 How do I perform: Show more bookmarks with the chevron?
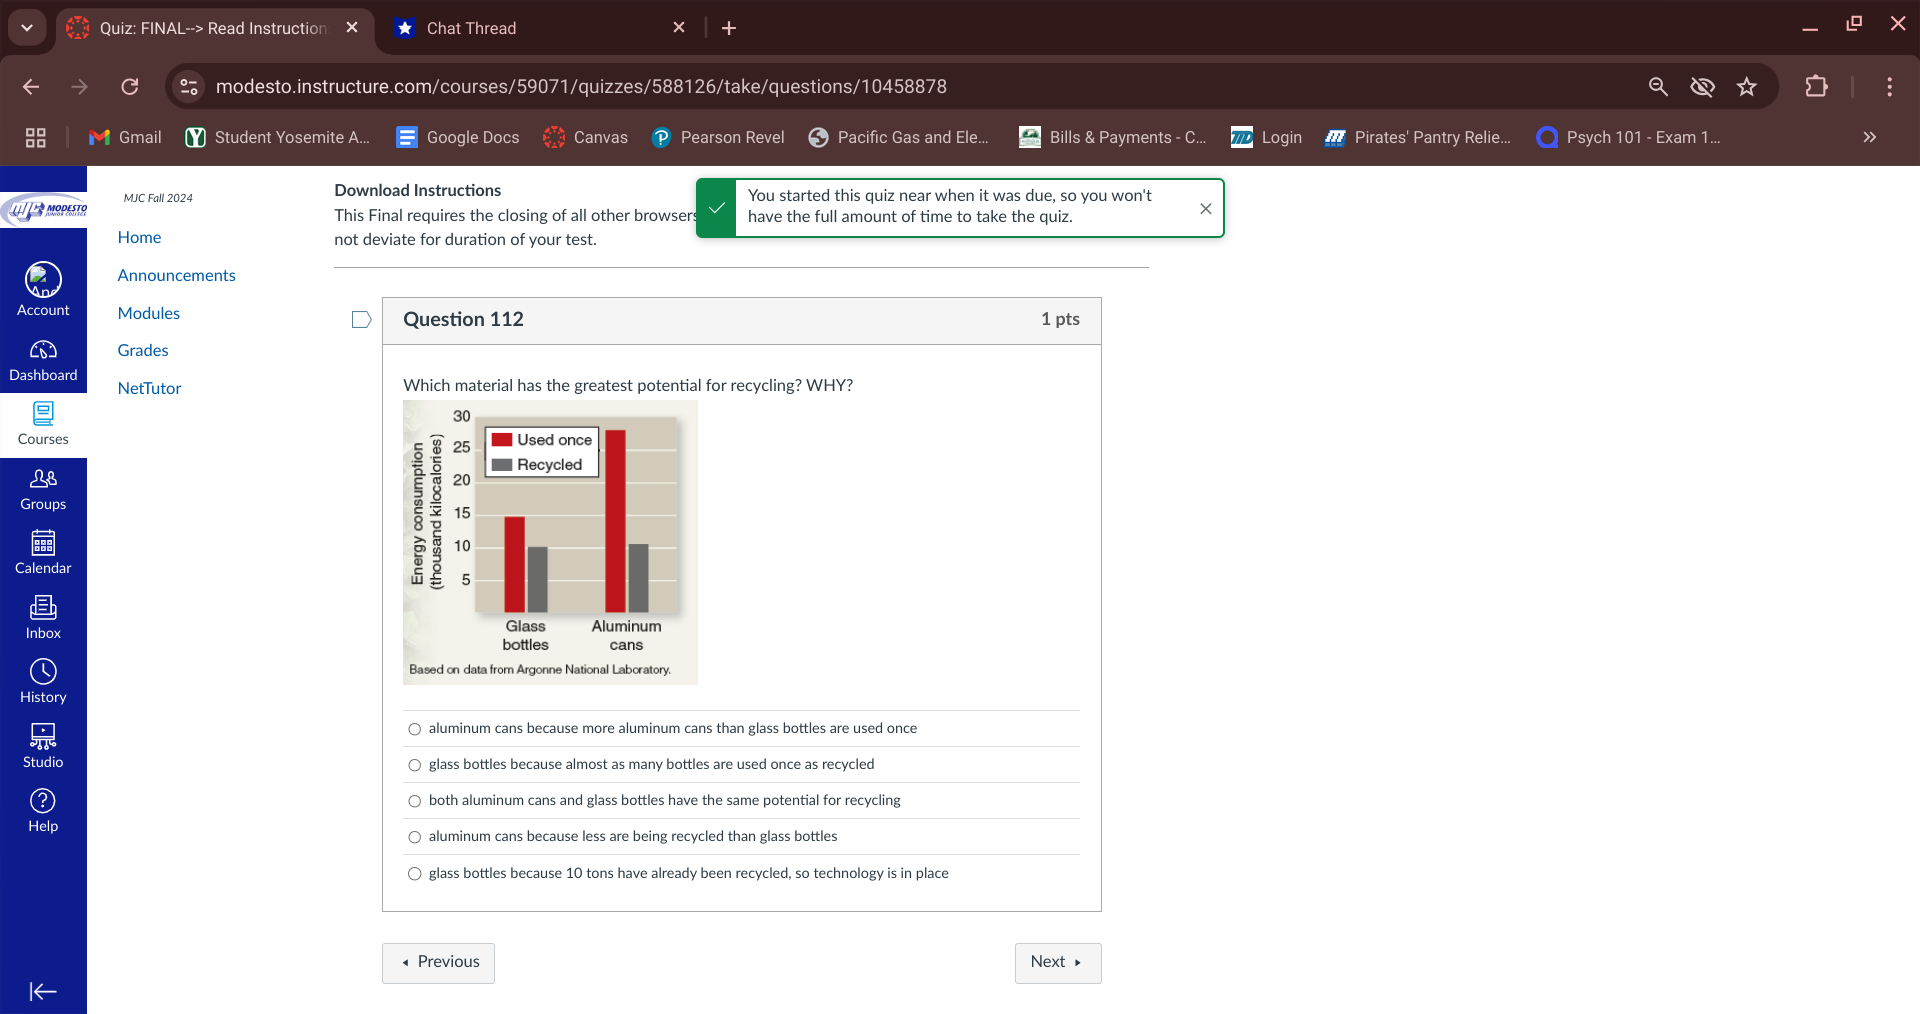click(1870, 138)
